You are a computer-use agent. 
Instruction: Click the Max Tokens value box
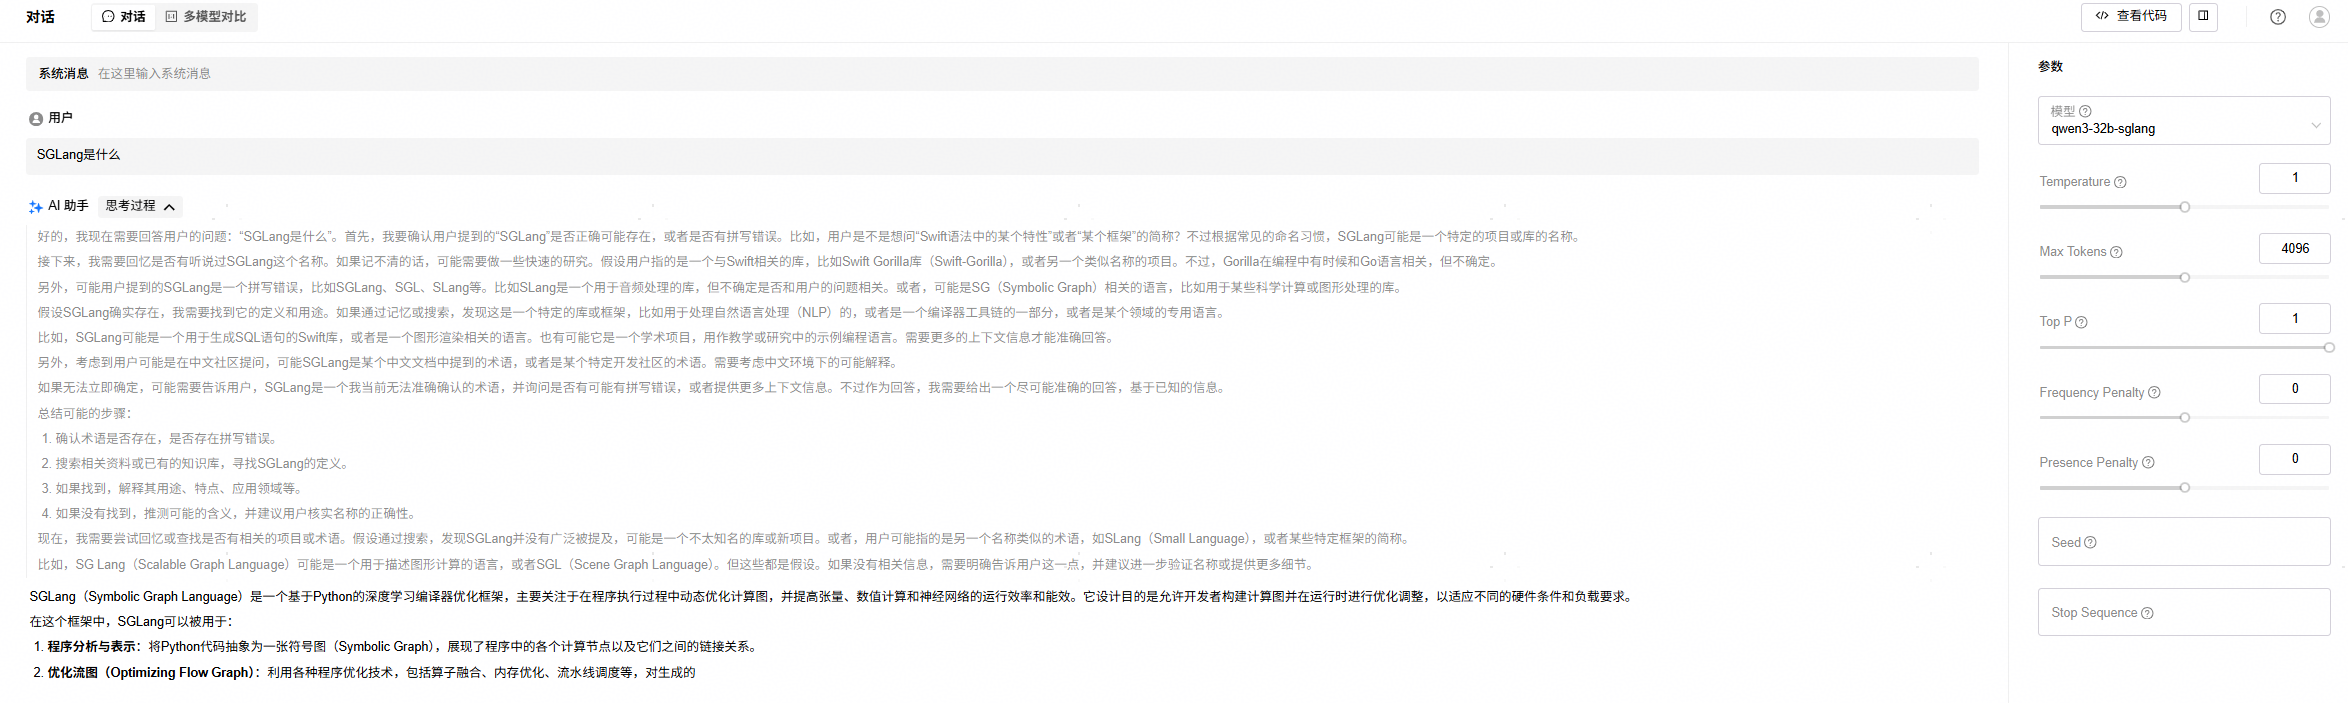tap(2294, 248)
